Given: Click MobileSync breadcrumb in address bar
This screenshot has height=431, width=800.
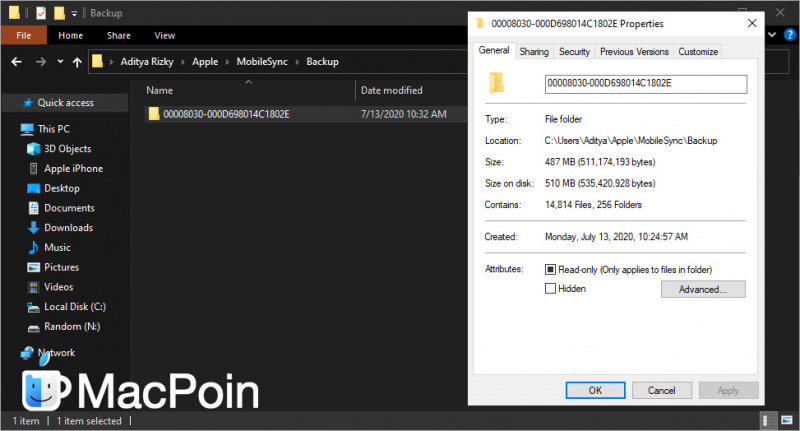Looking at the screenshot, I should pyautogui.click(x=262, y=62).
